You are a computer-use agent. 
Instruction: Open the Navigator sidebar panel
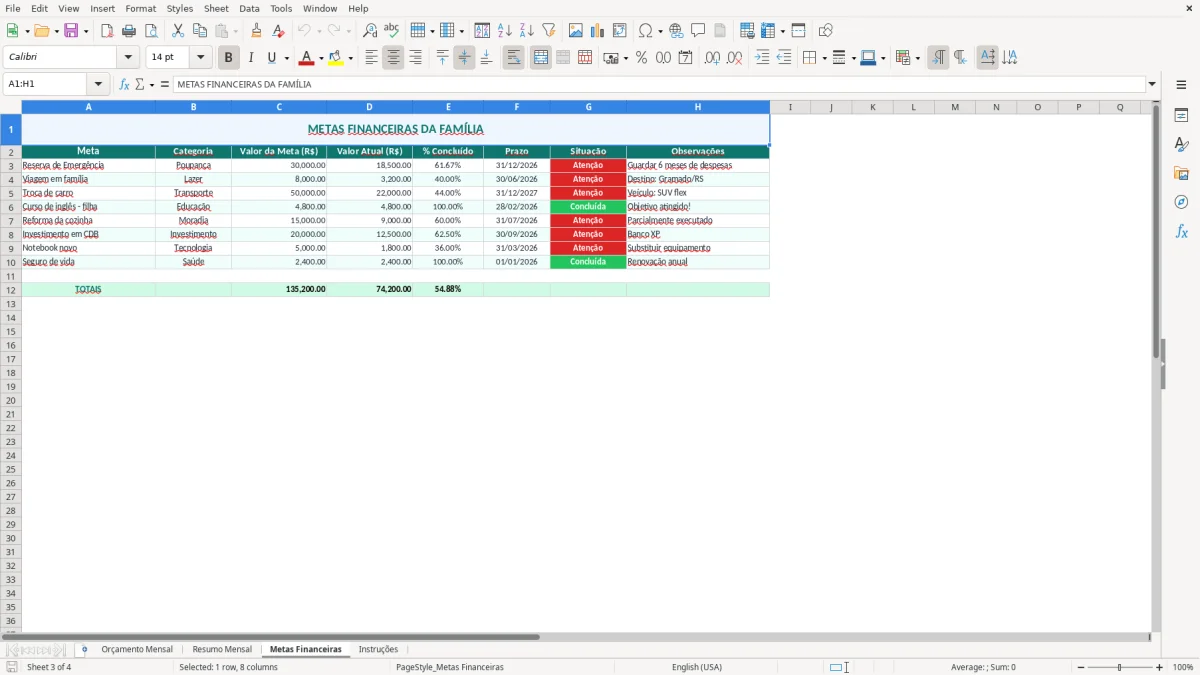pyautogui.click(x=1181, y=202)
